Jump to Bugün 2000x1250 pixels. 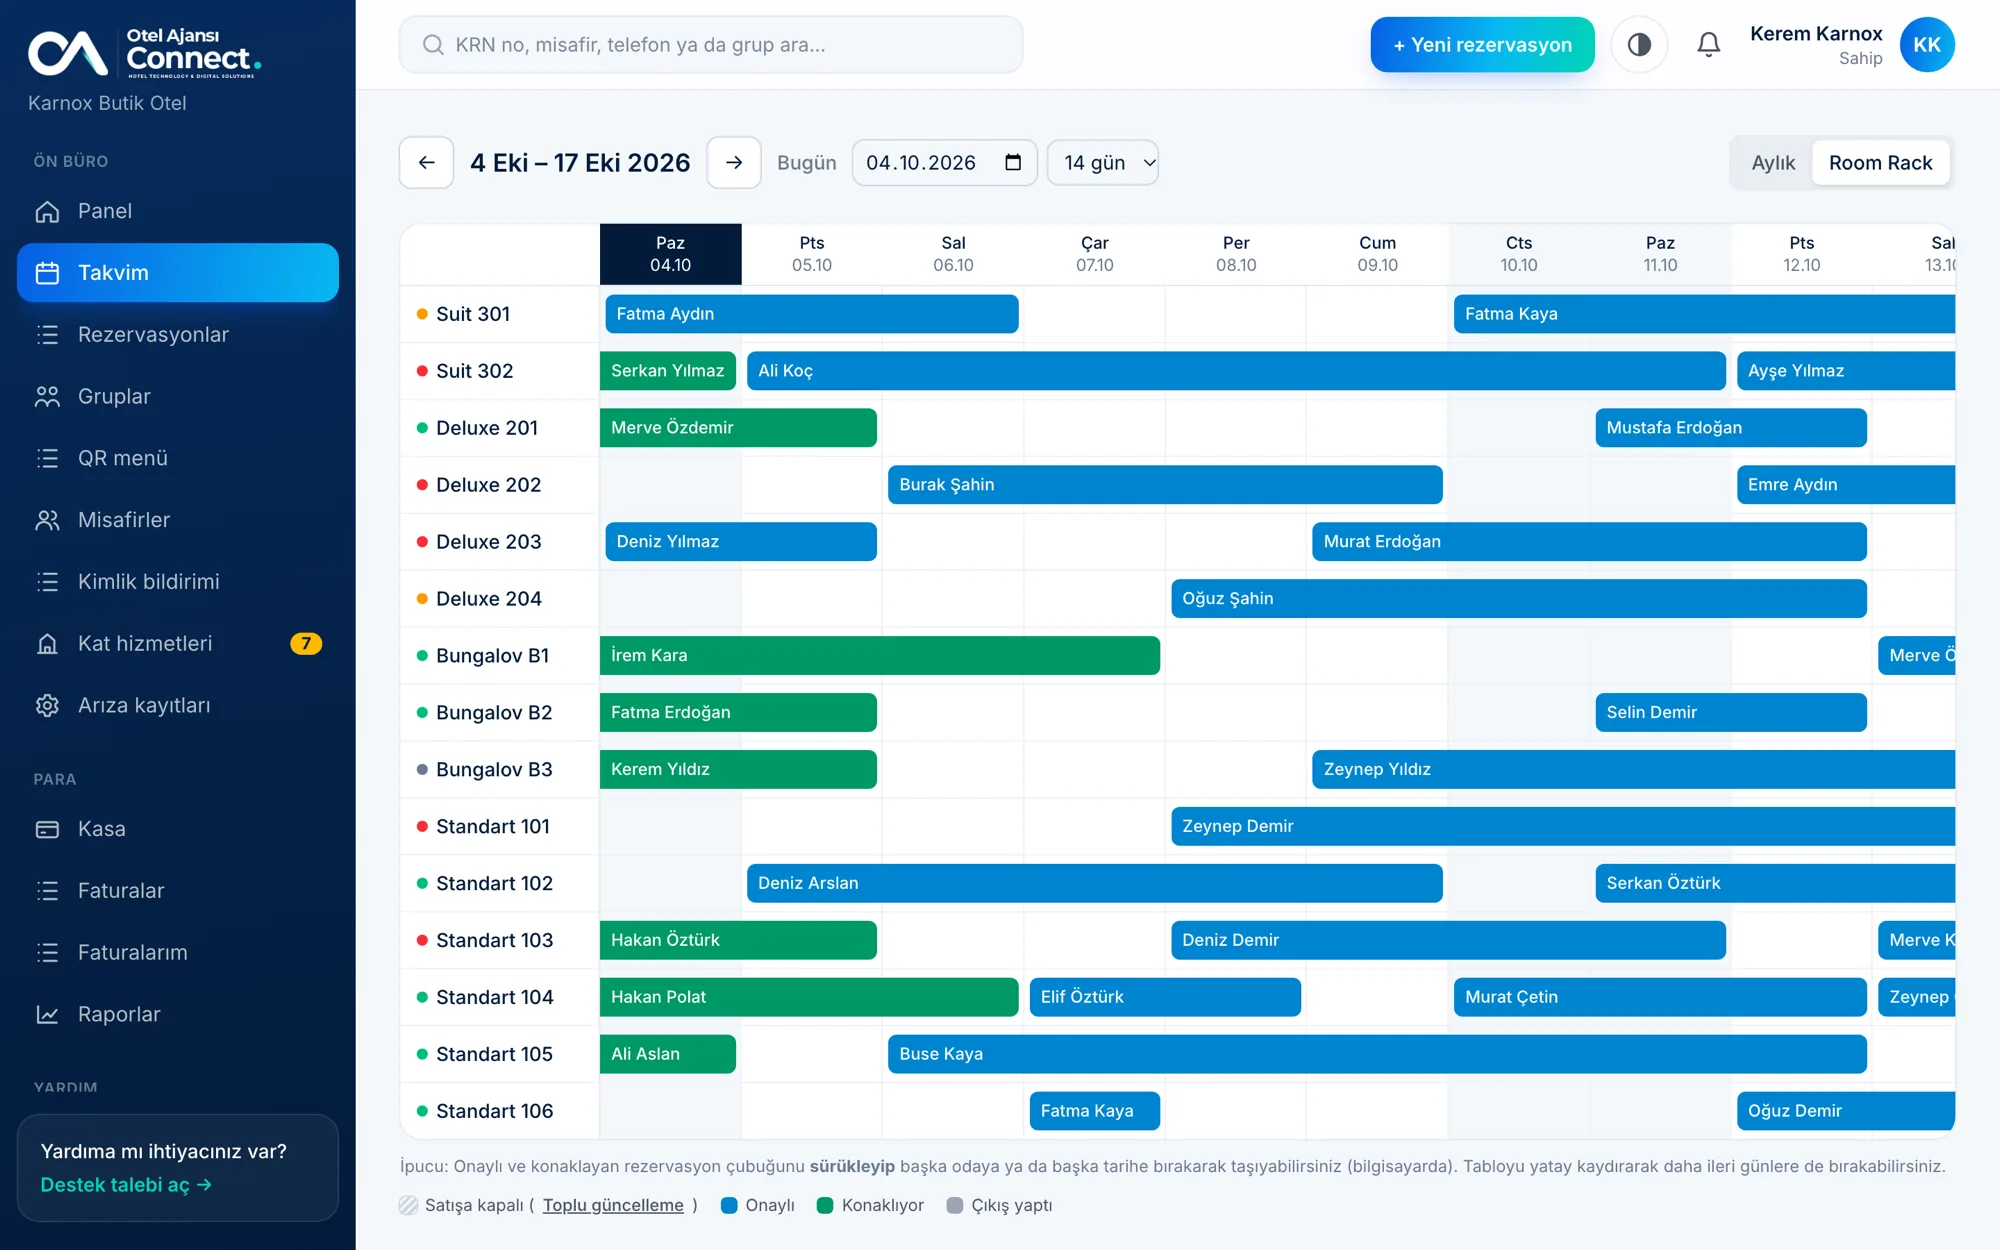(x=807, y=163)
